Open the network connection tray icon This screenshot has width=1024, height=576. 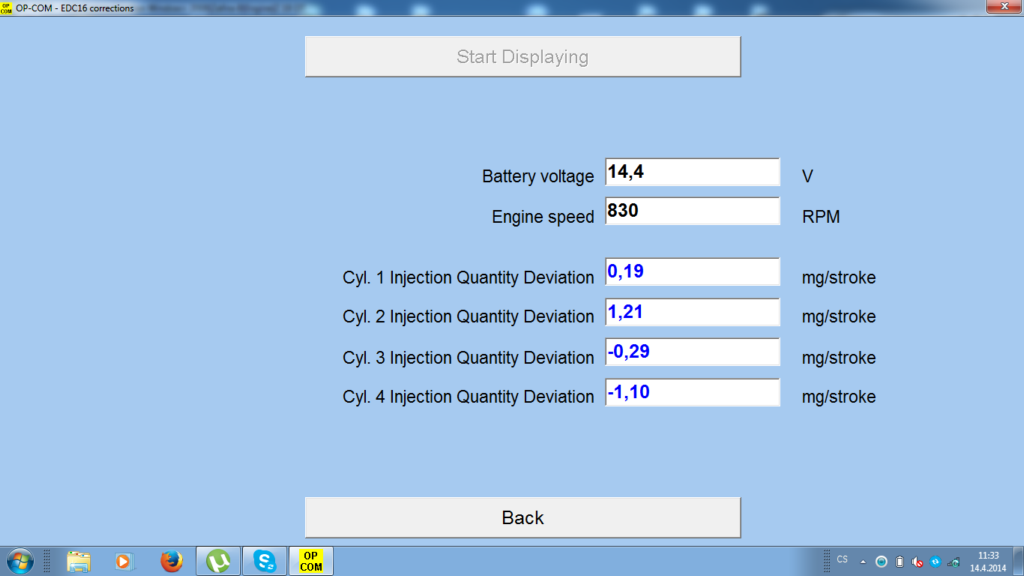tap(953, 562)
